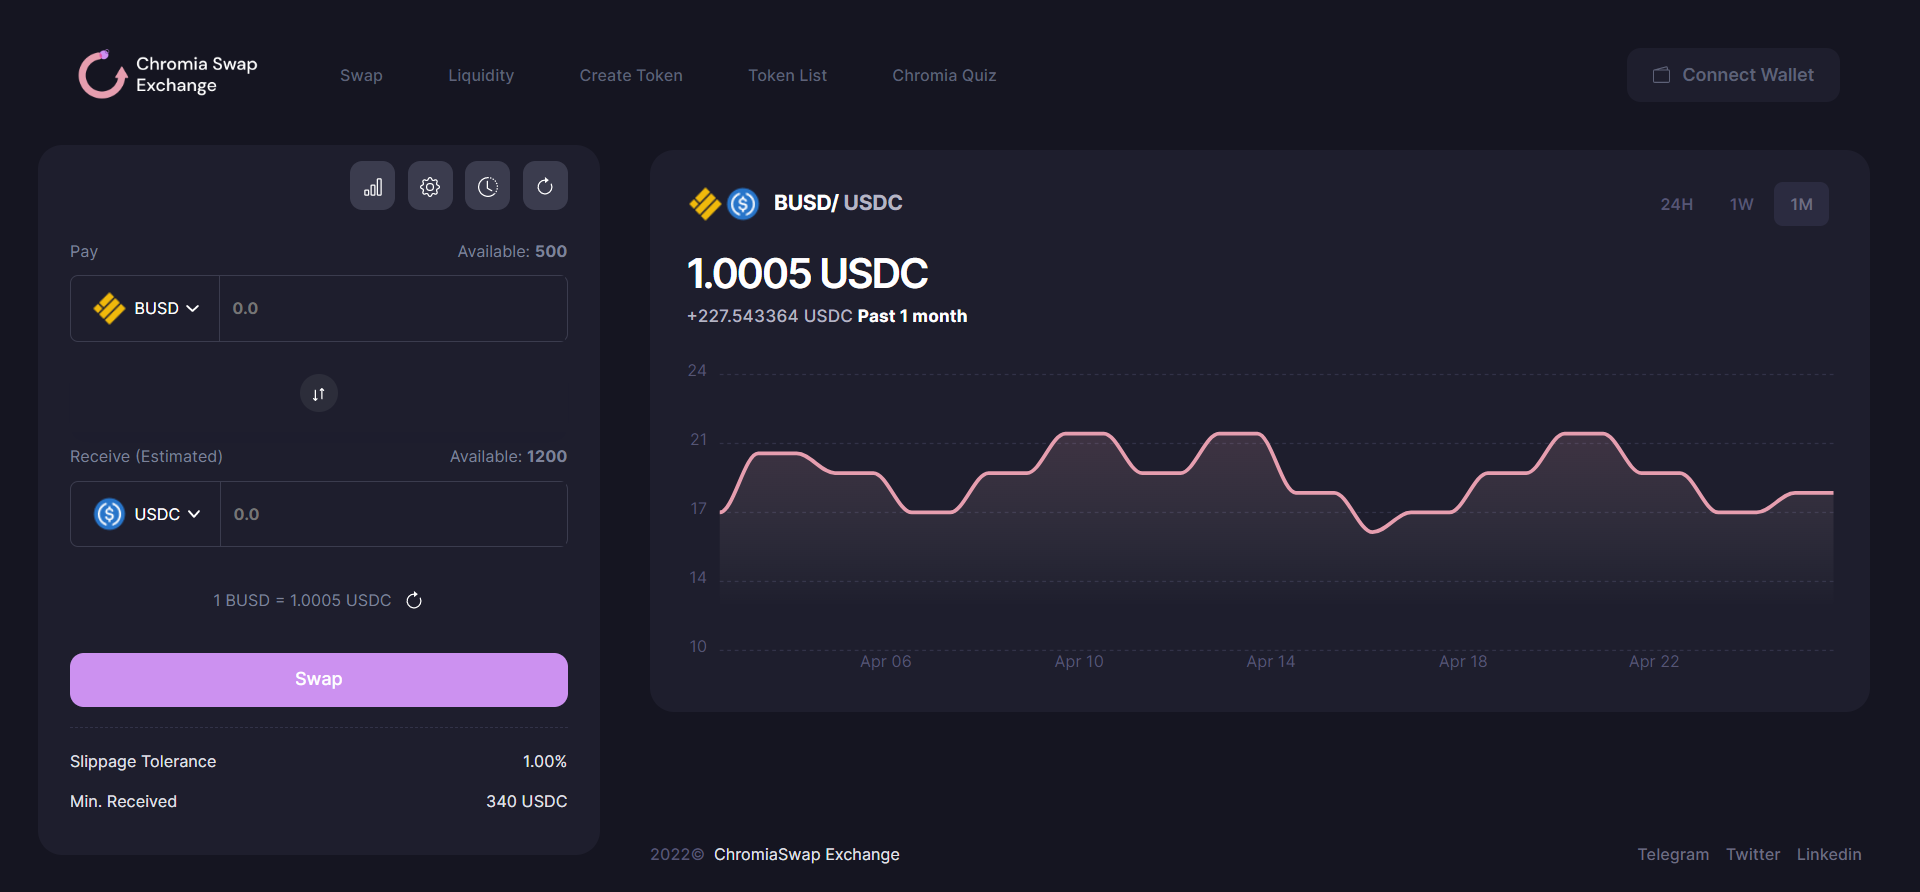Select the 1M chart range
This screenshot has width=1920, height=892.
(1801, 204)
